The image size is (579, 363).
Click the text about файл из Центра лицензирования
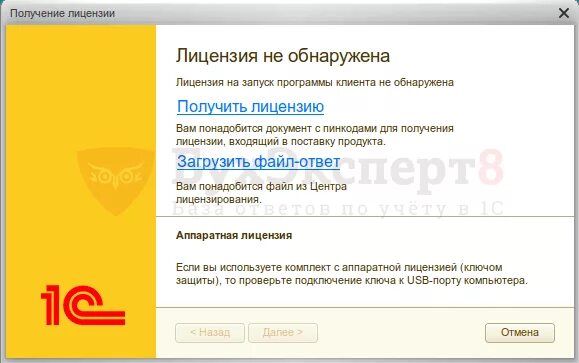(x=261, y=192)
